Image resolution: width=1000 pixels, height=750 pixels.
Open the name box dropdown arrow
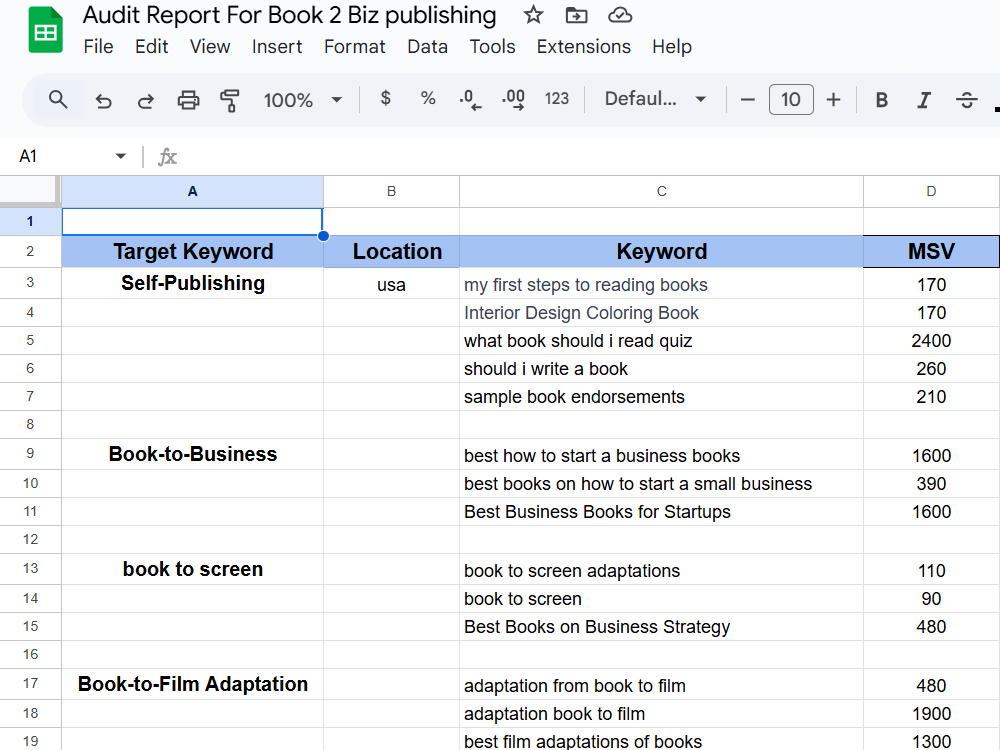[x=121, y=156]
